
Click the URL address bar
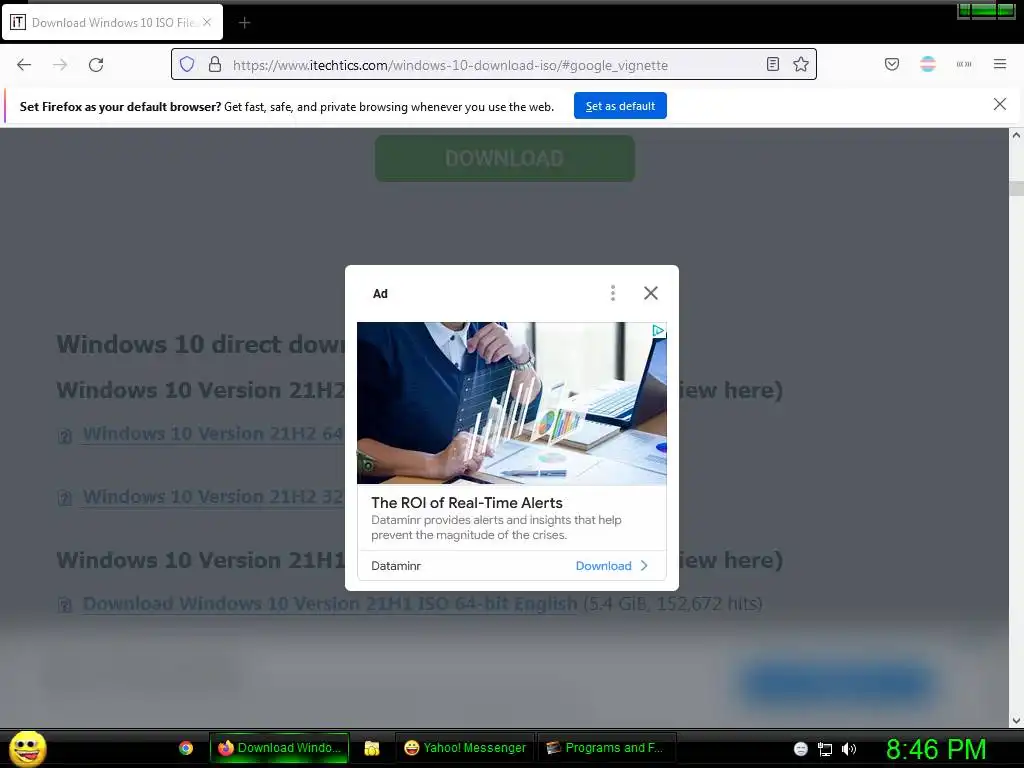coord(495,65)
